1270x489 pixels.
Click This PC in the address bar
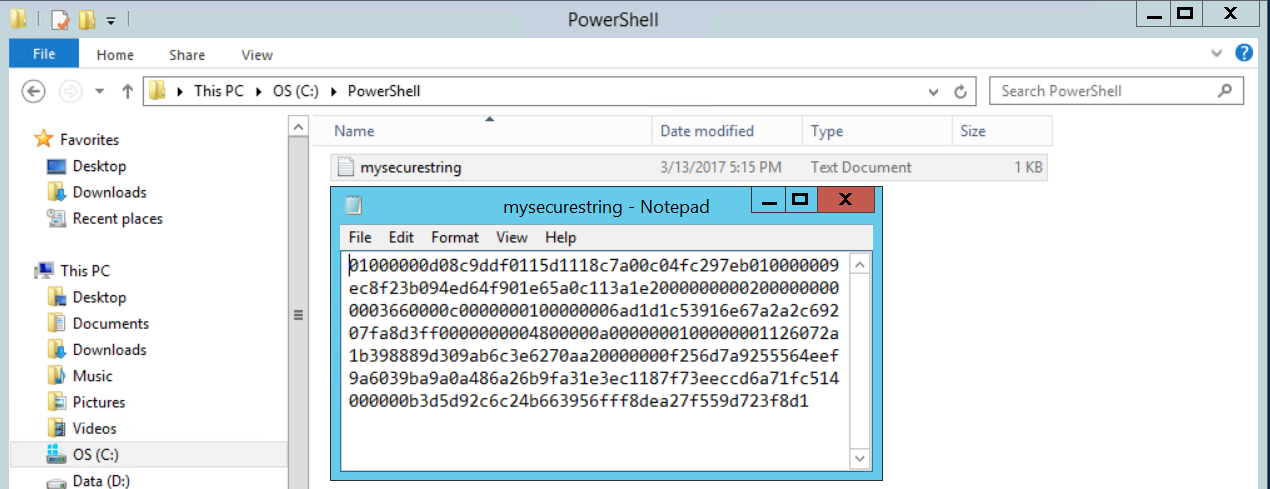click(218, 91)
